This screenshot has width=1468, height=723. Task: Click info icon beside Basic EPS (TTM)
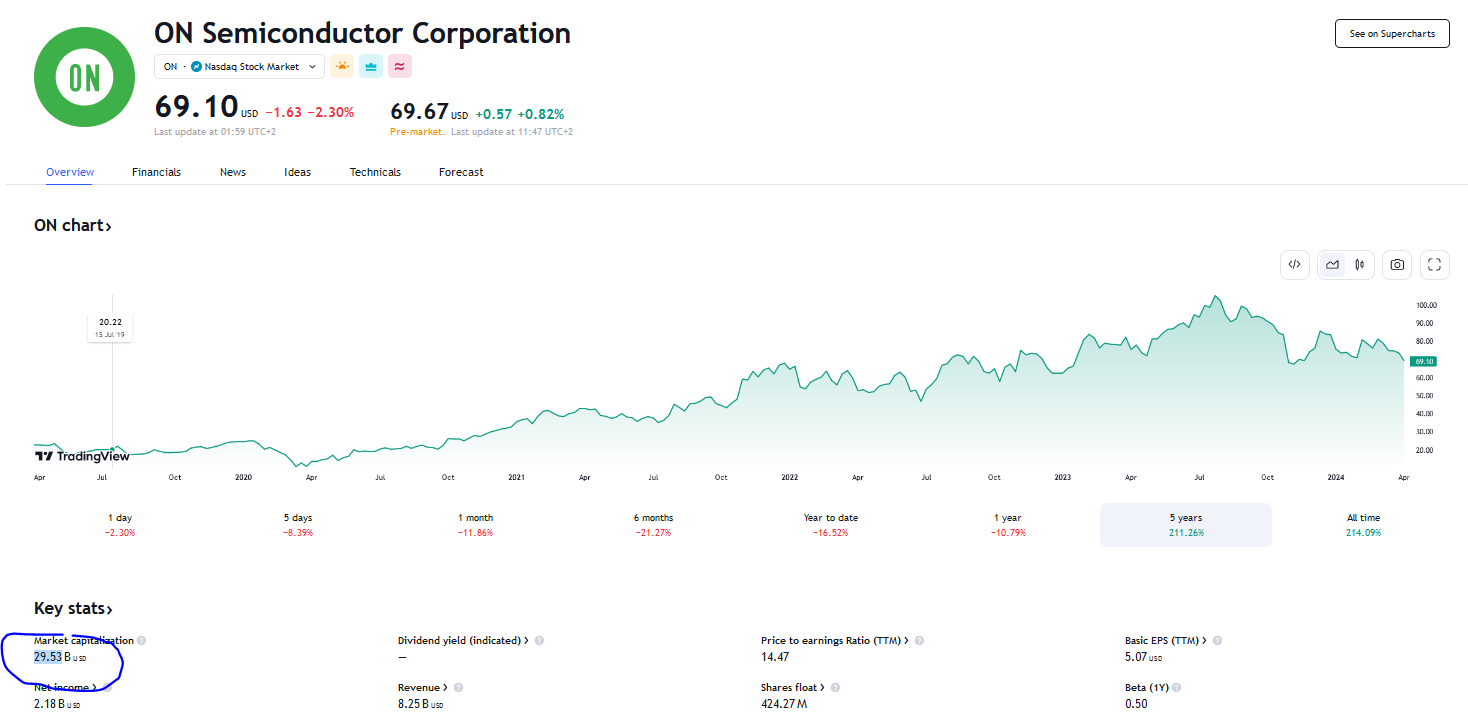click(x=1217, y=641)
